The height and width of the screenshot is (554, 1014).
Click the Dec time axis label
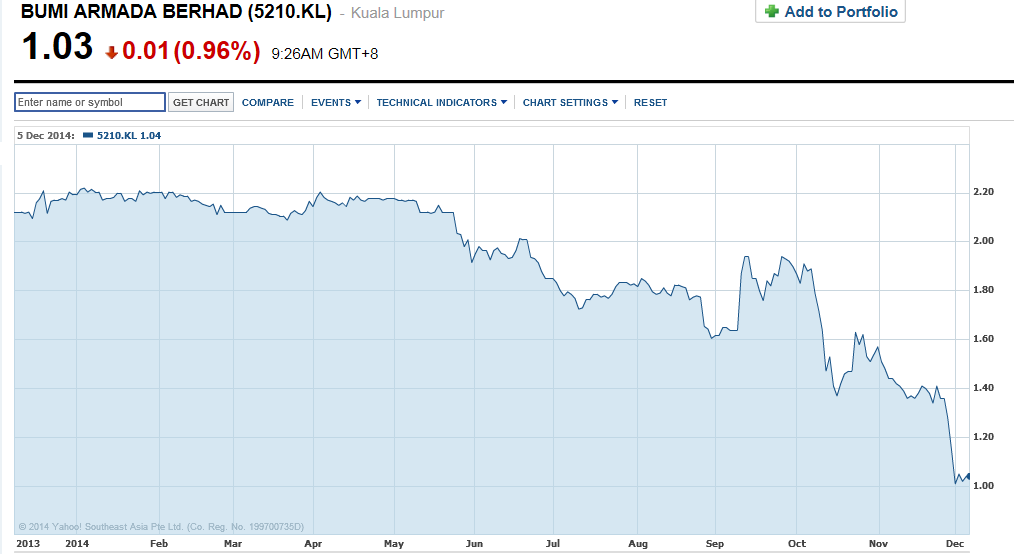pos(955,544)
